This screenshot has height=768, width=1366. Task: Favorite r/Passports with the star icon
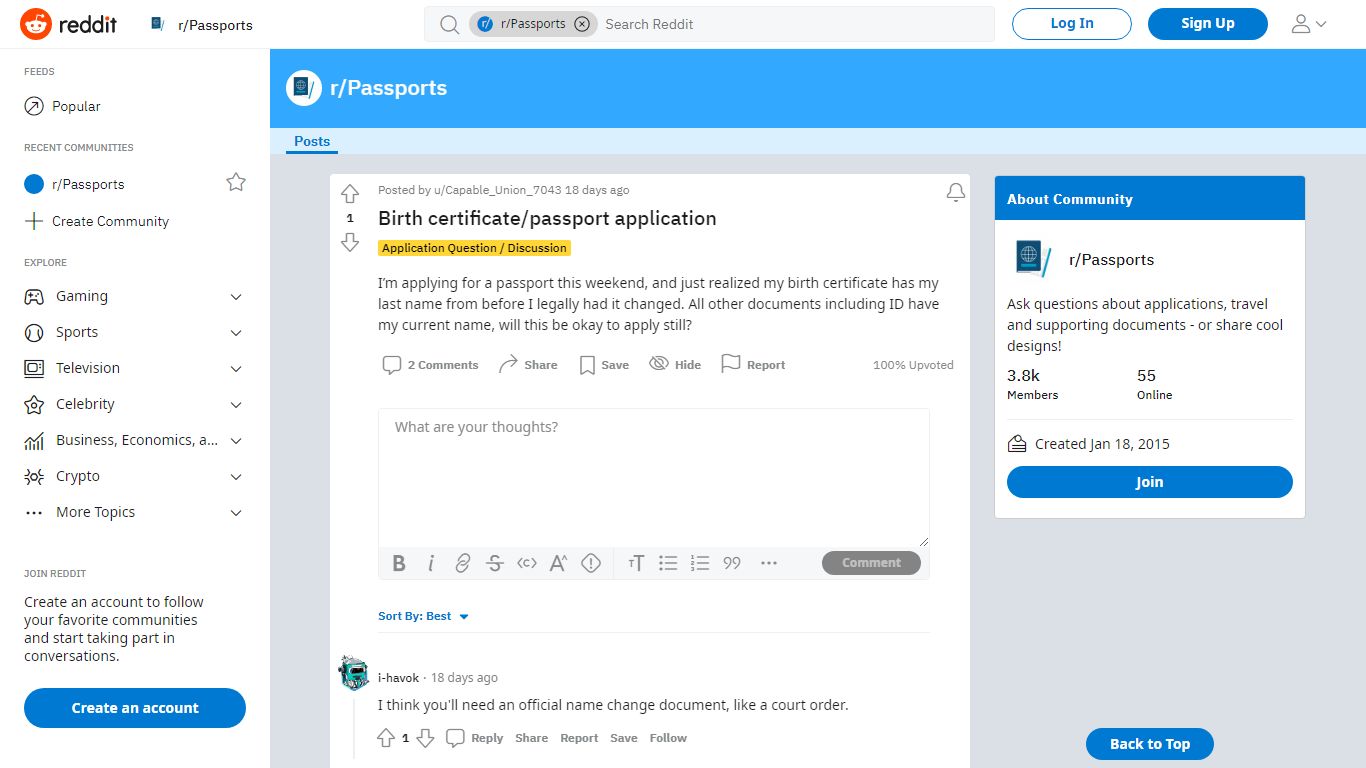point(236,182)
